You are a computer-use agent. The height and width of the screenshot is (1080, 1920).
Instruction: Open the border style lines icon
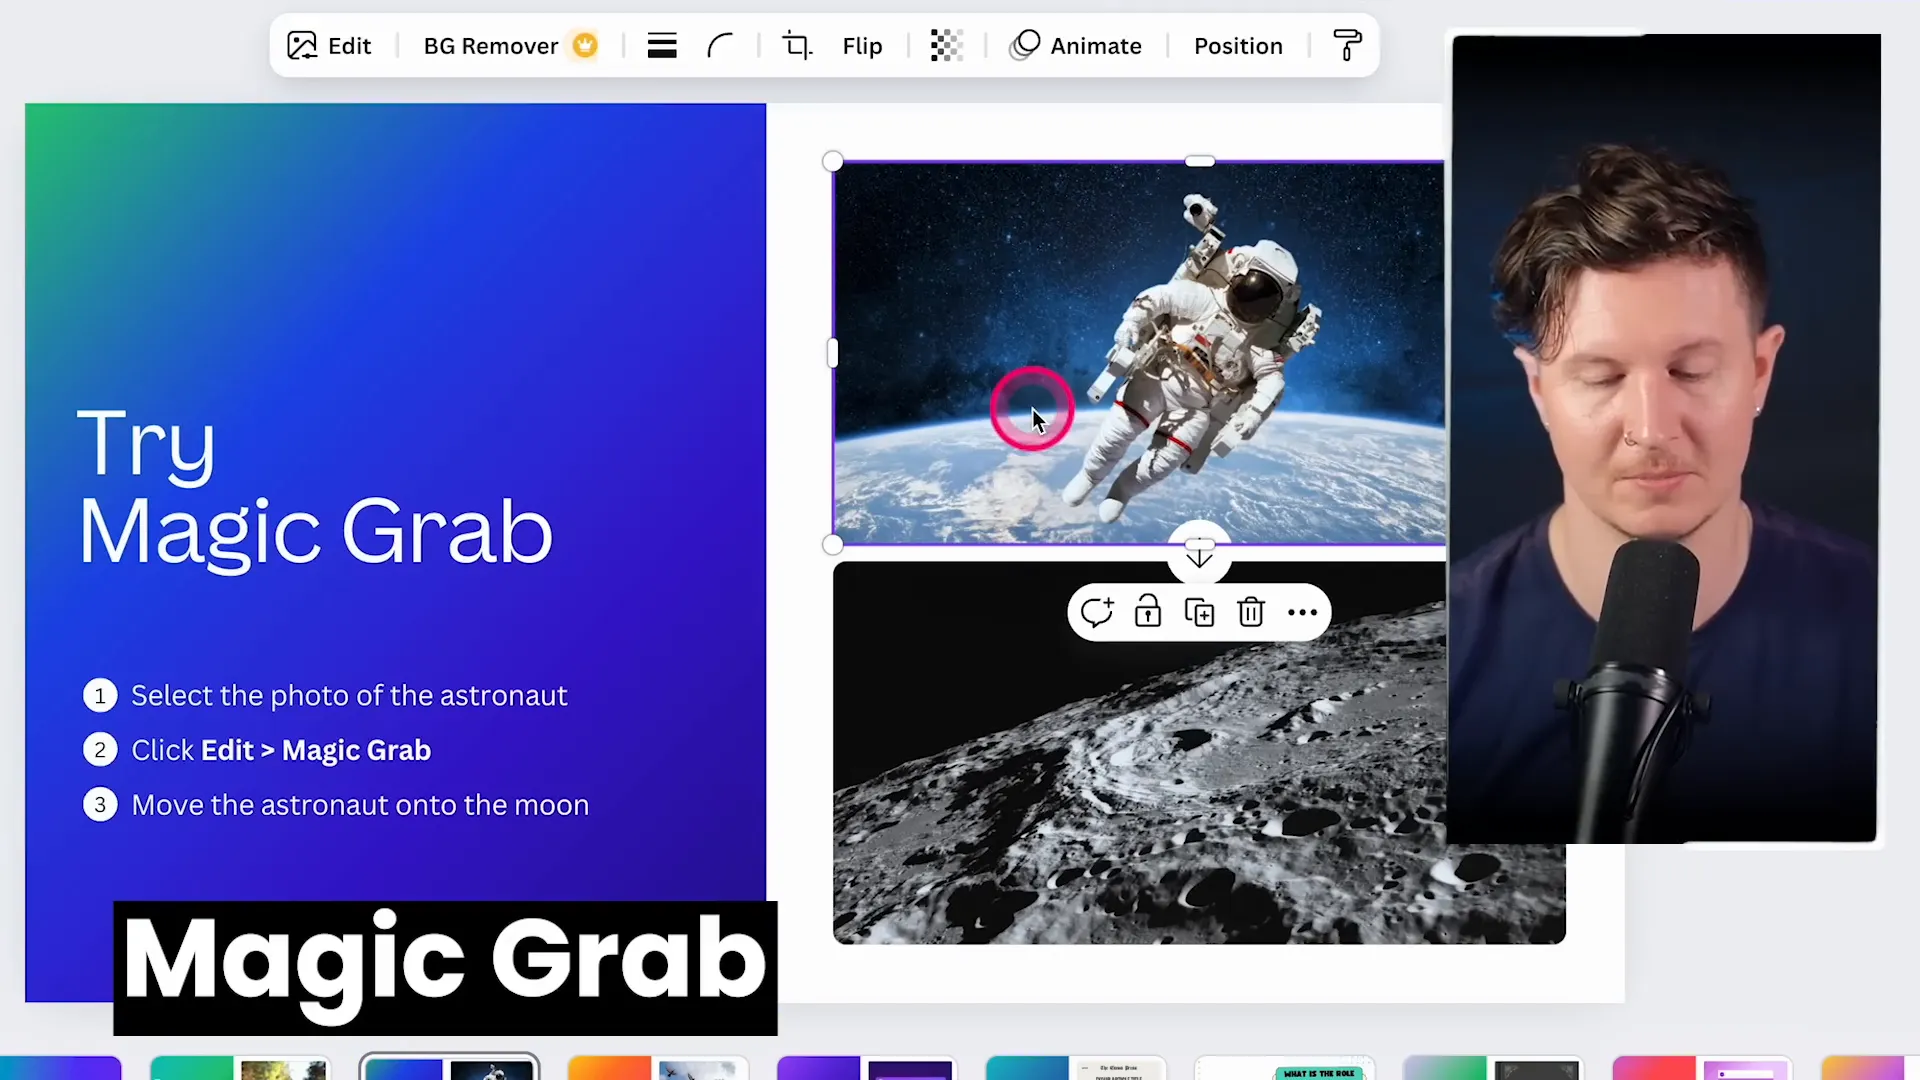point(661,46)
